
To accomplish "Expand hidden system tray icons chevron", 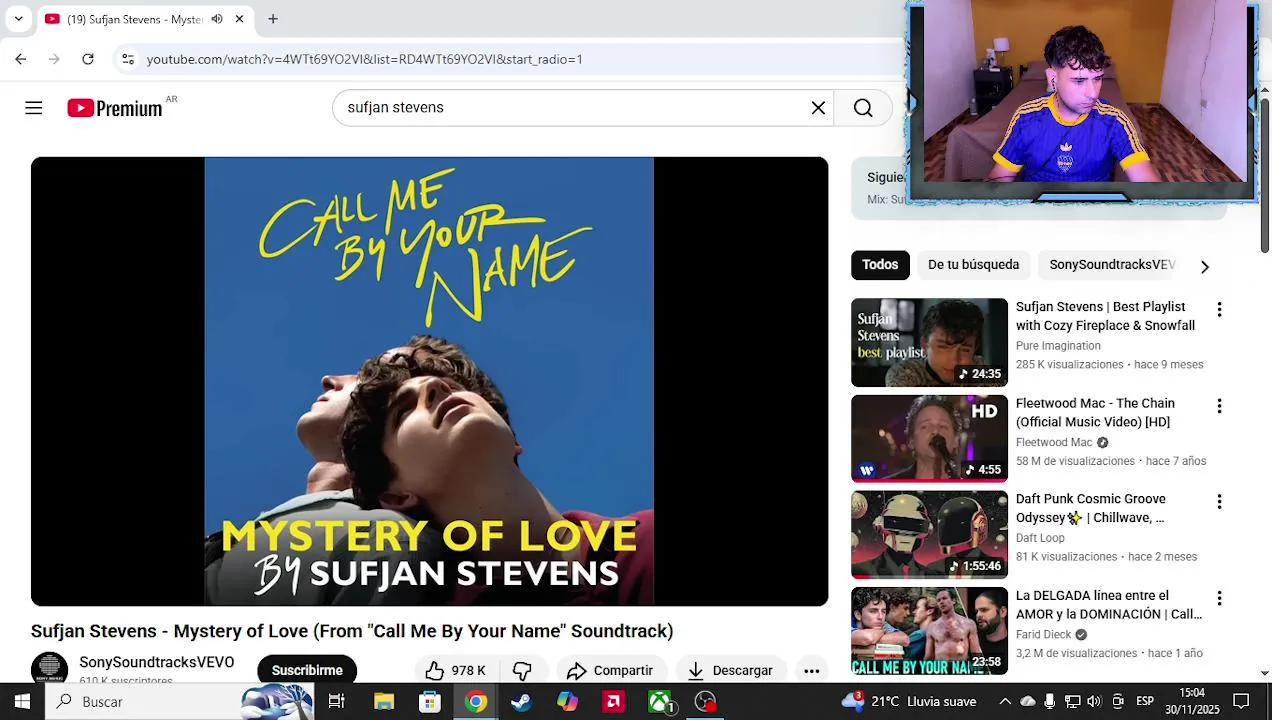I will 1005,702.
